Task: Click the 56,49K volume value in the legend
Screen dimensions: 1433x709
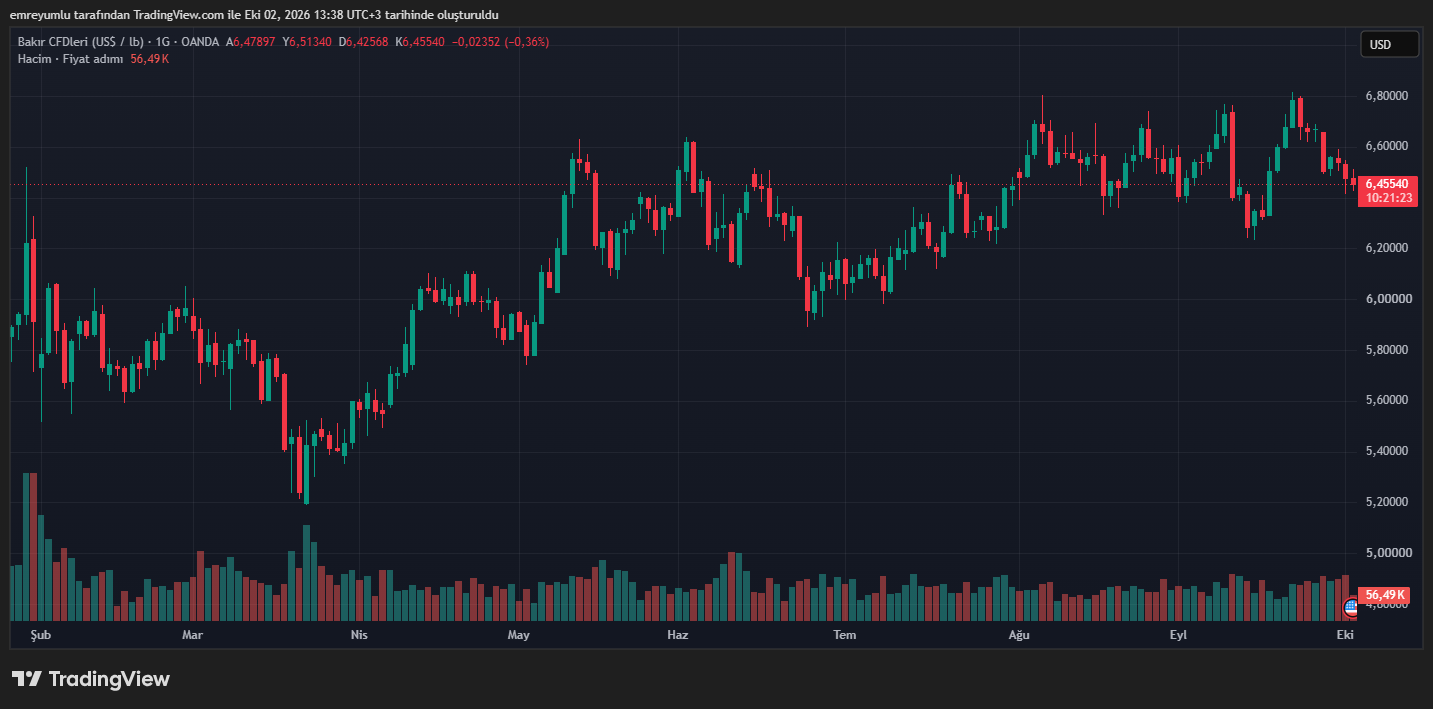Action: tap(150, 59)
